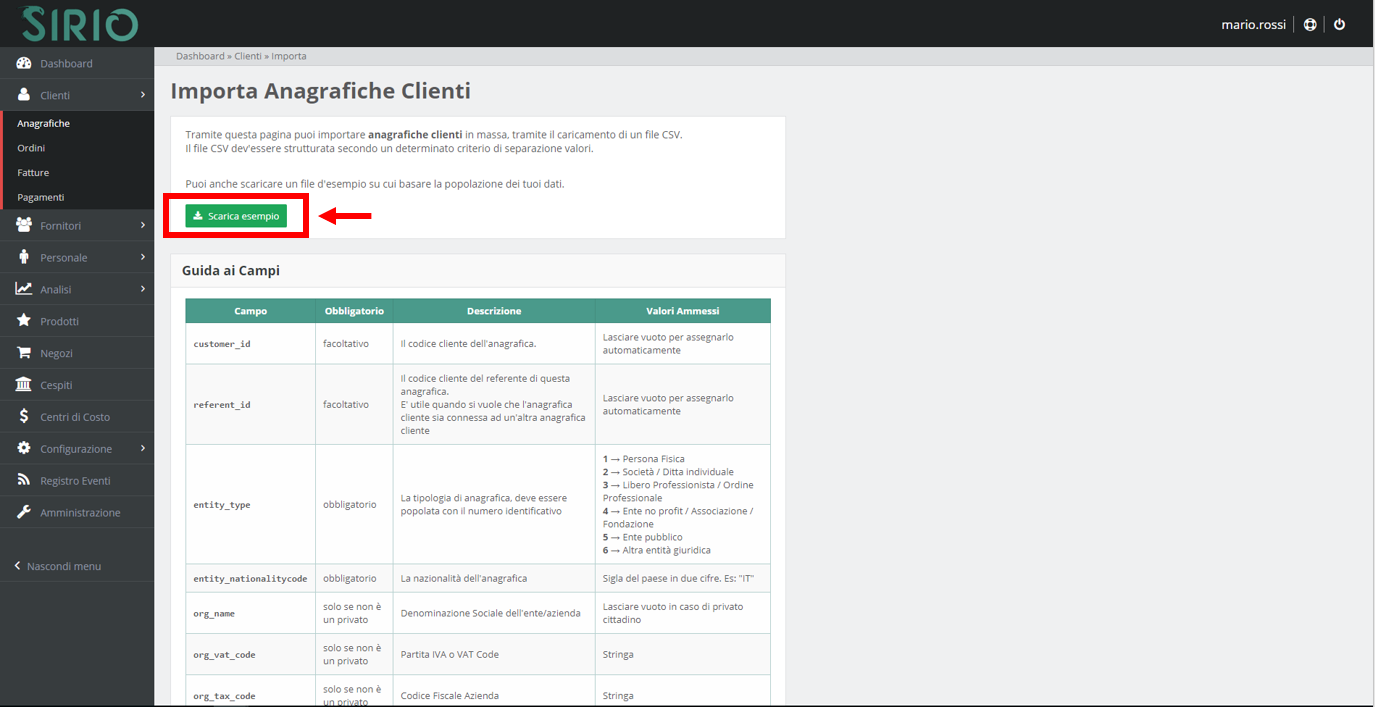Viewport: 1375px width, 707px height.
Task: Expand the Fornitori submenu arrow
Action: pos(143,226)
